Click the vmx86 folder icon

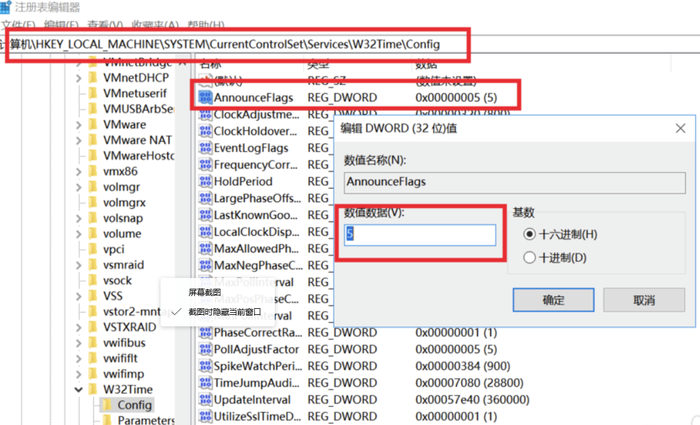tap(93, 171)
